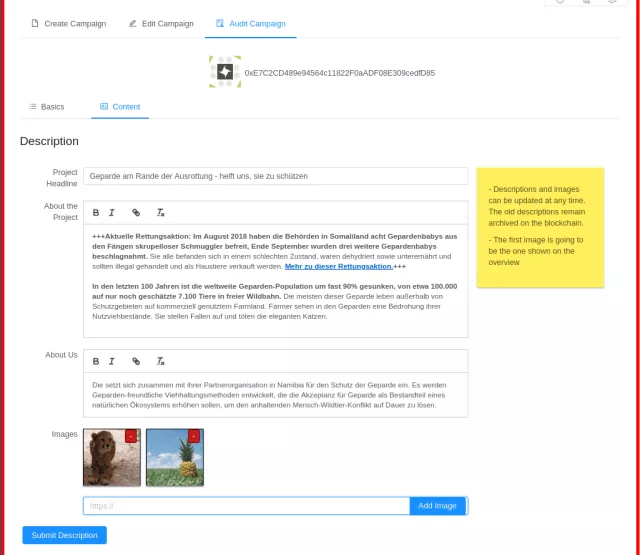The width and height of the screenshot is (640, 555).
Task: Remove the pineapple image
Action: click(x=194, y=436)
